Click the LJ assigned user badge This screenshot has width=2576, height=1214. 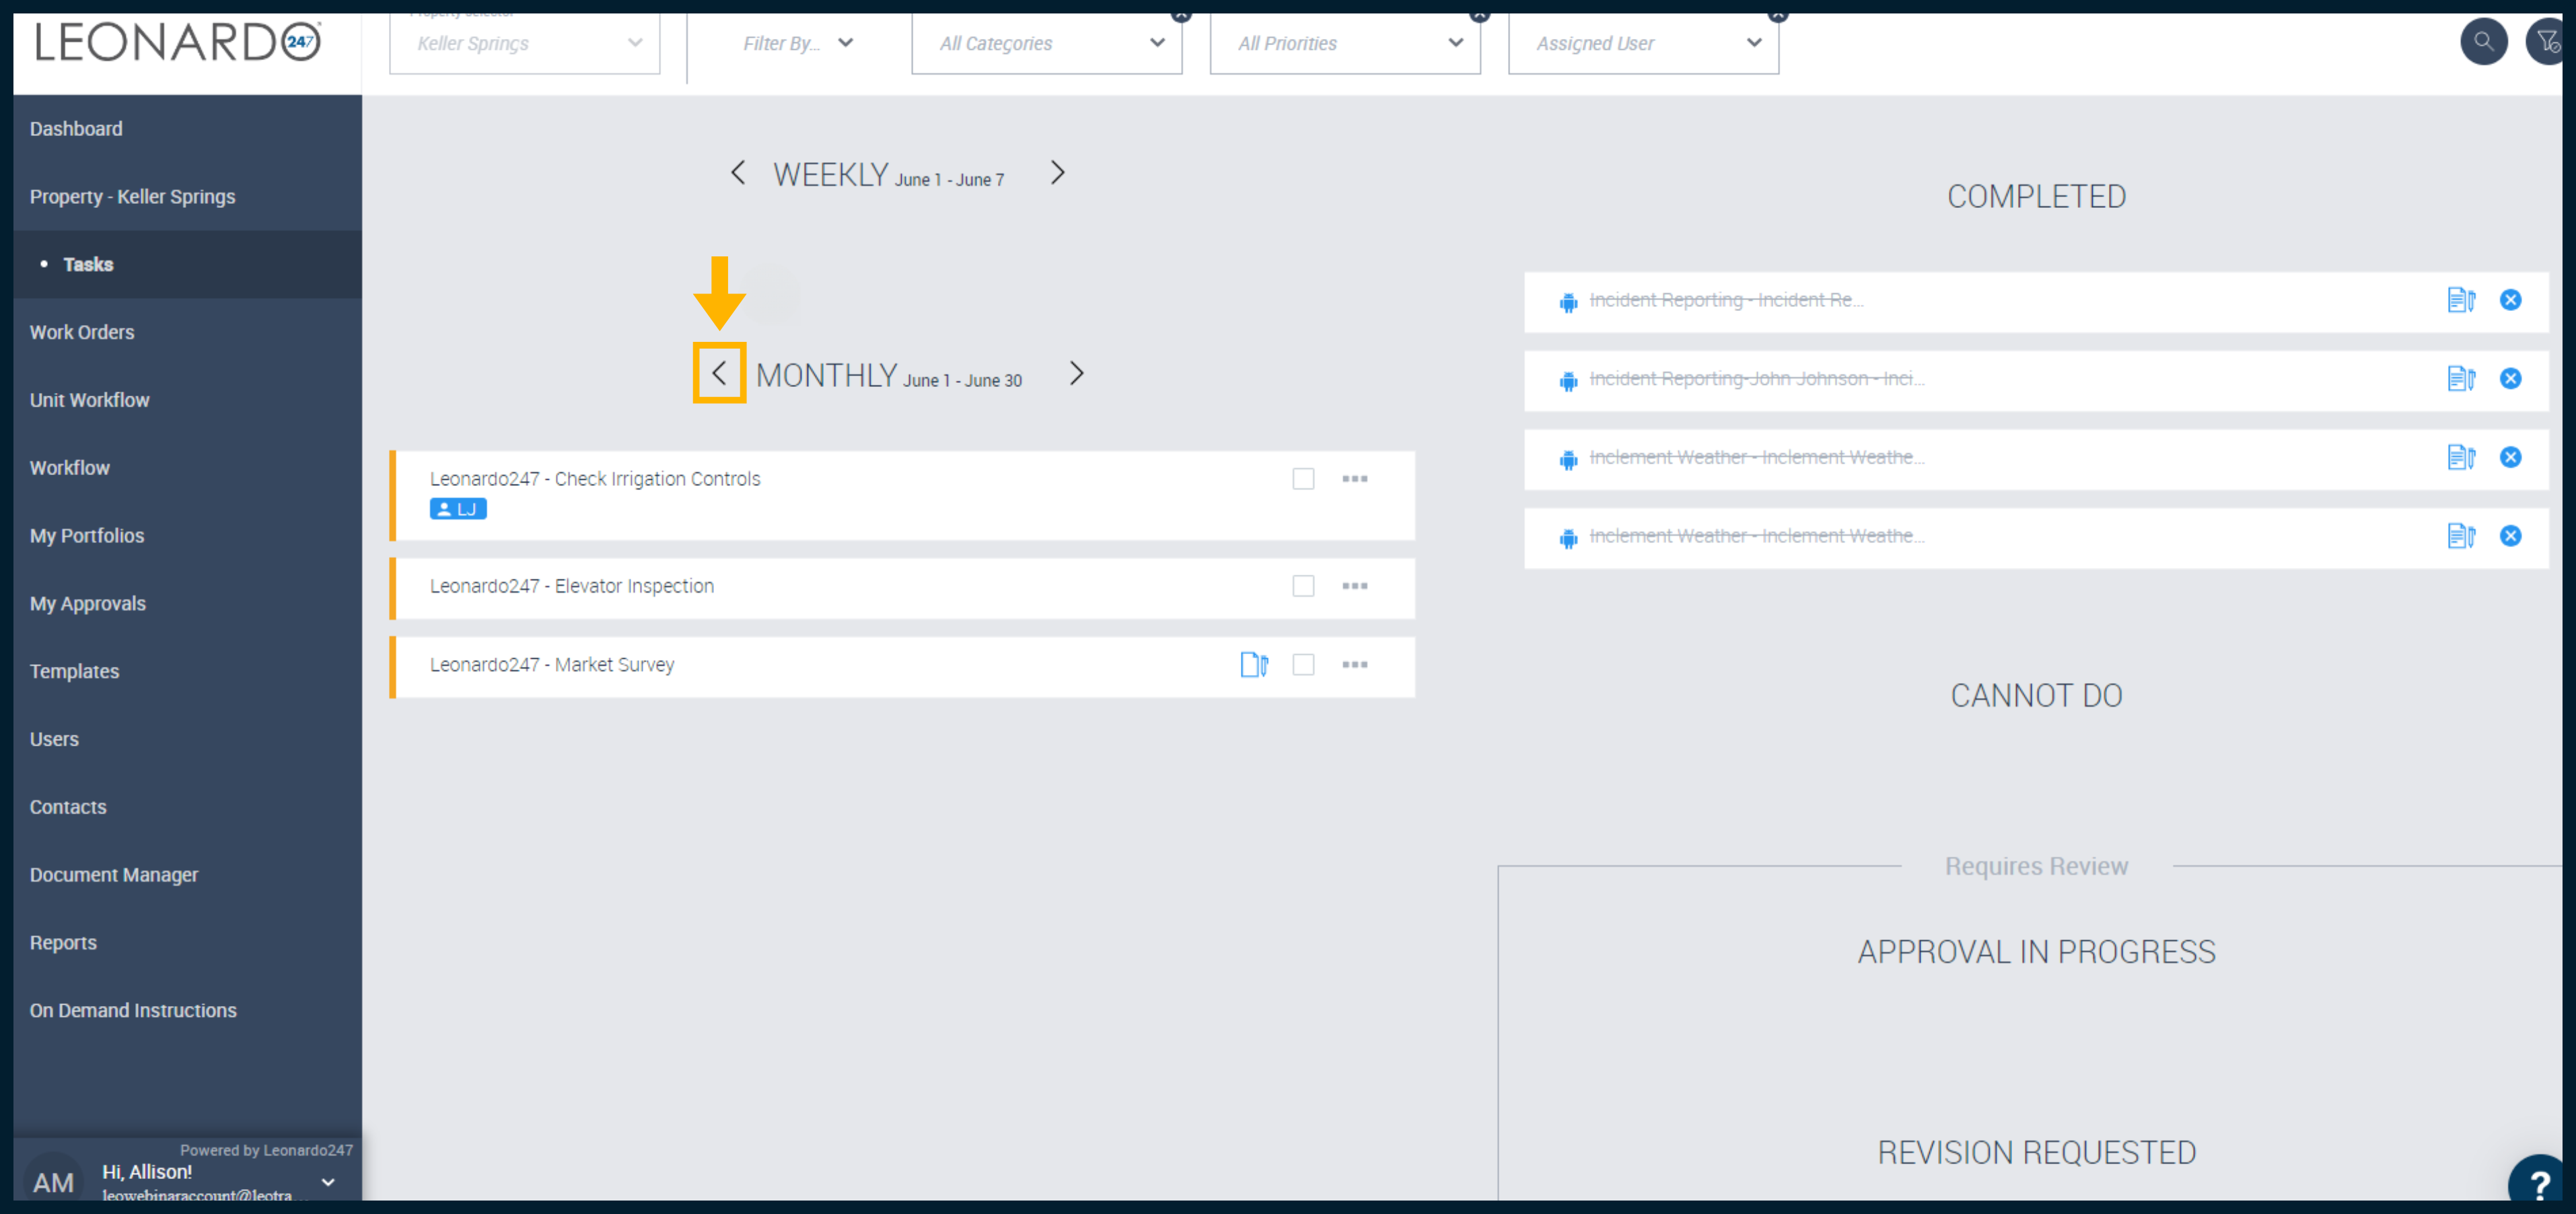click(x=458, y=509)
